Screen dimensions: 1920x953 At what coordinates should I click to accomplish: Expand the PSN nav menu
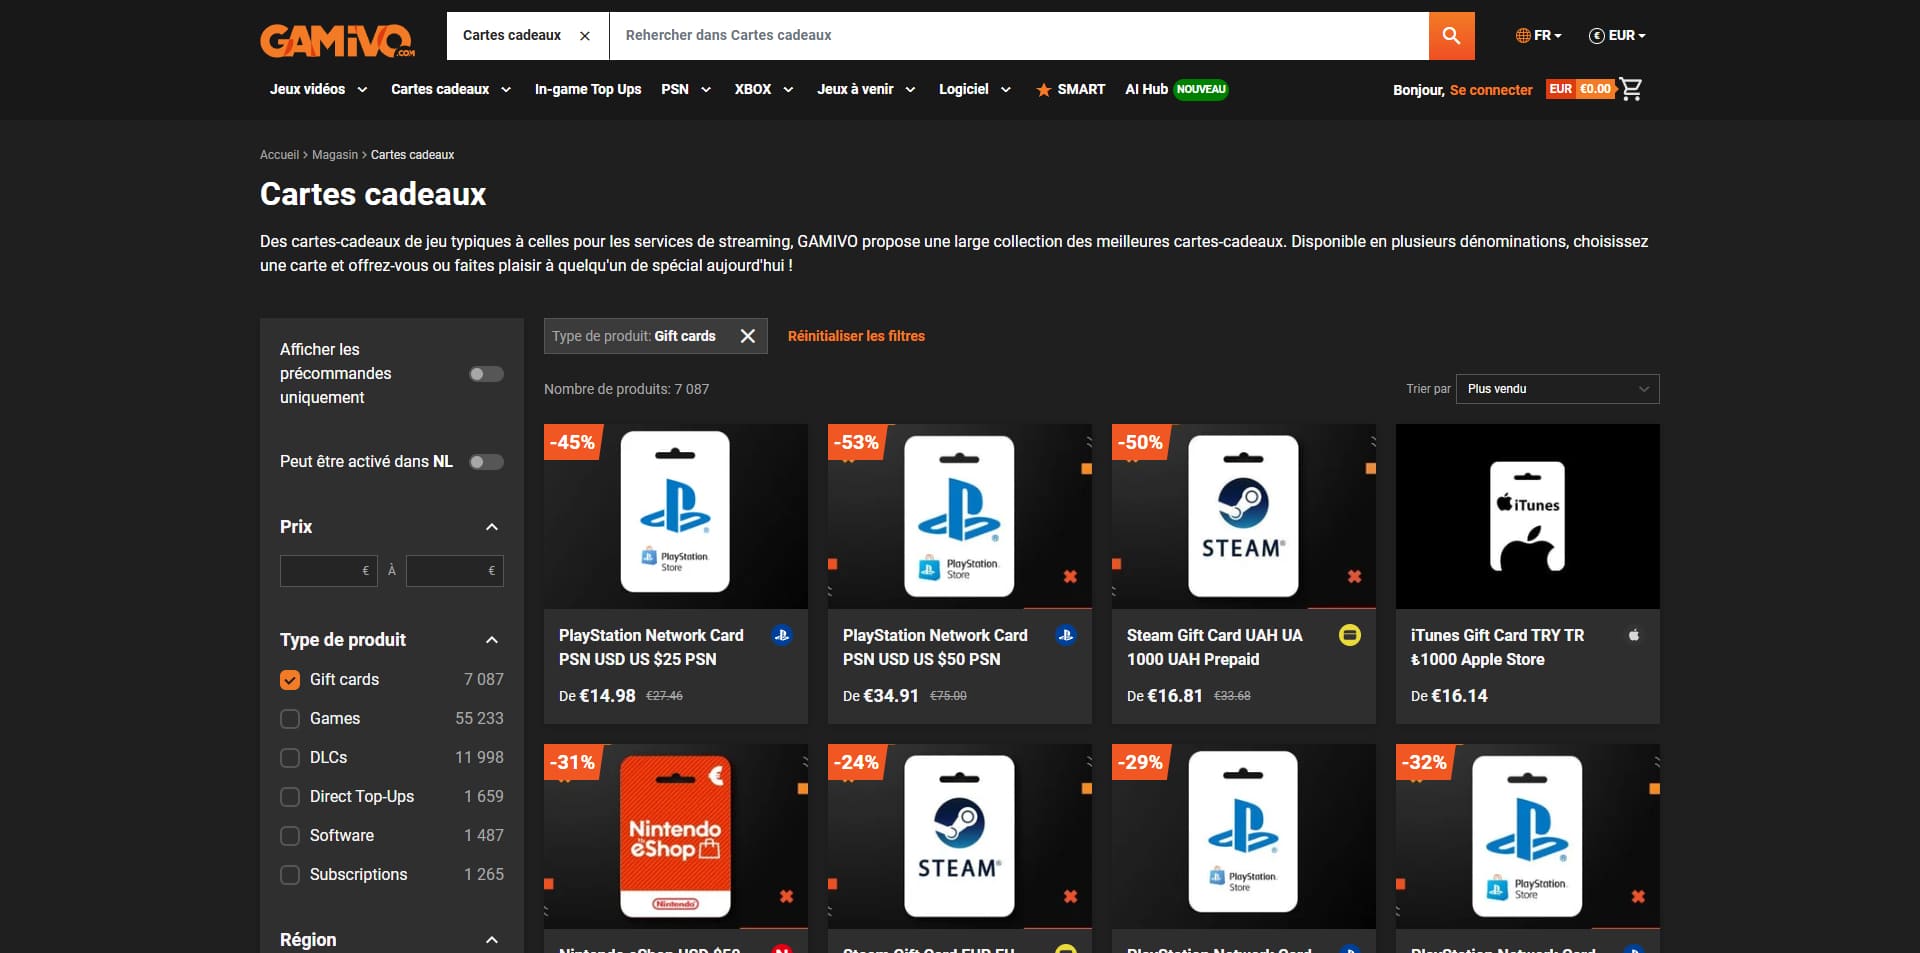pos(686,89)
